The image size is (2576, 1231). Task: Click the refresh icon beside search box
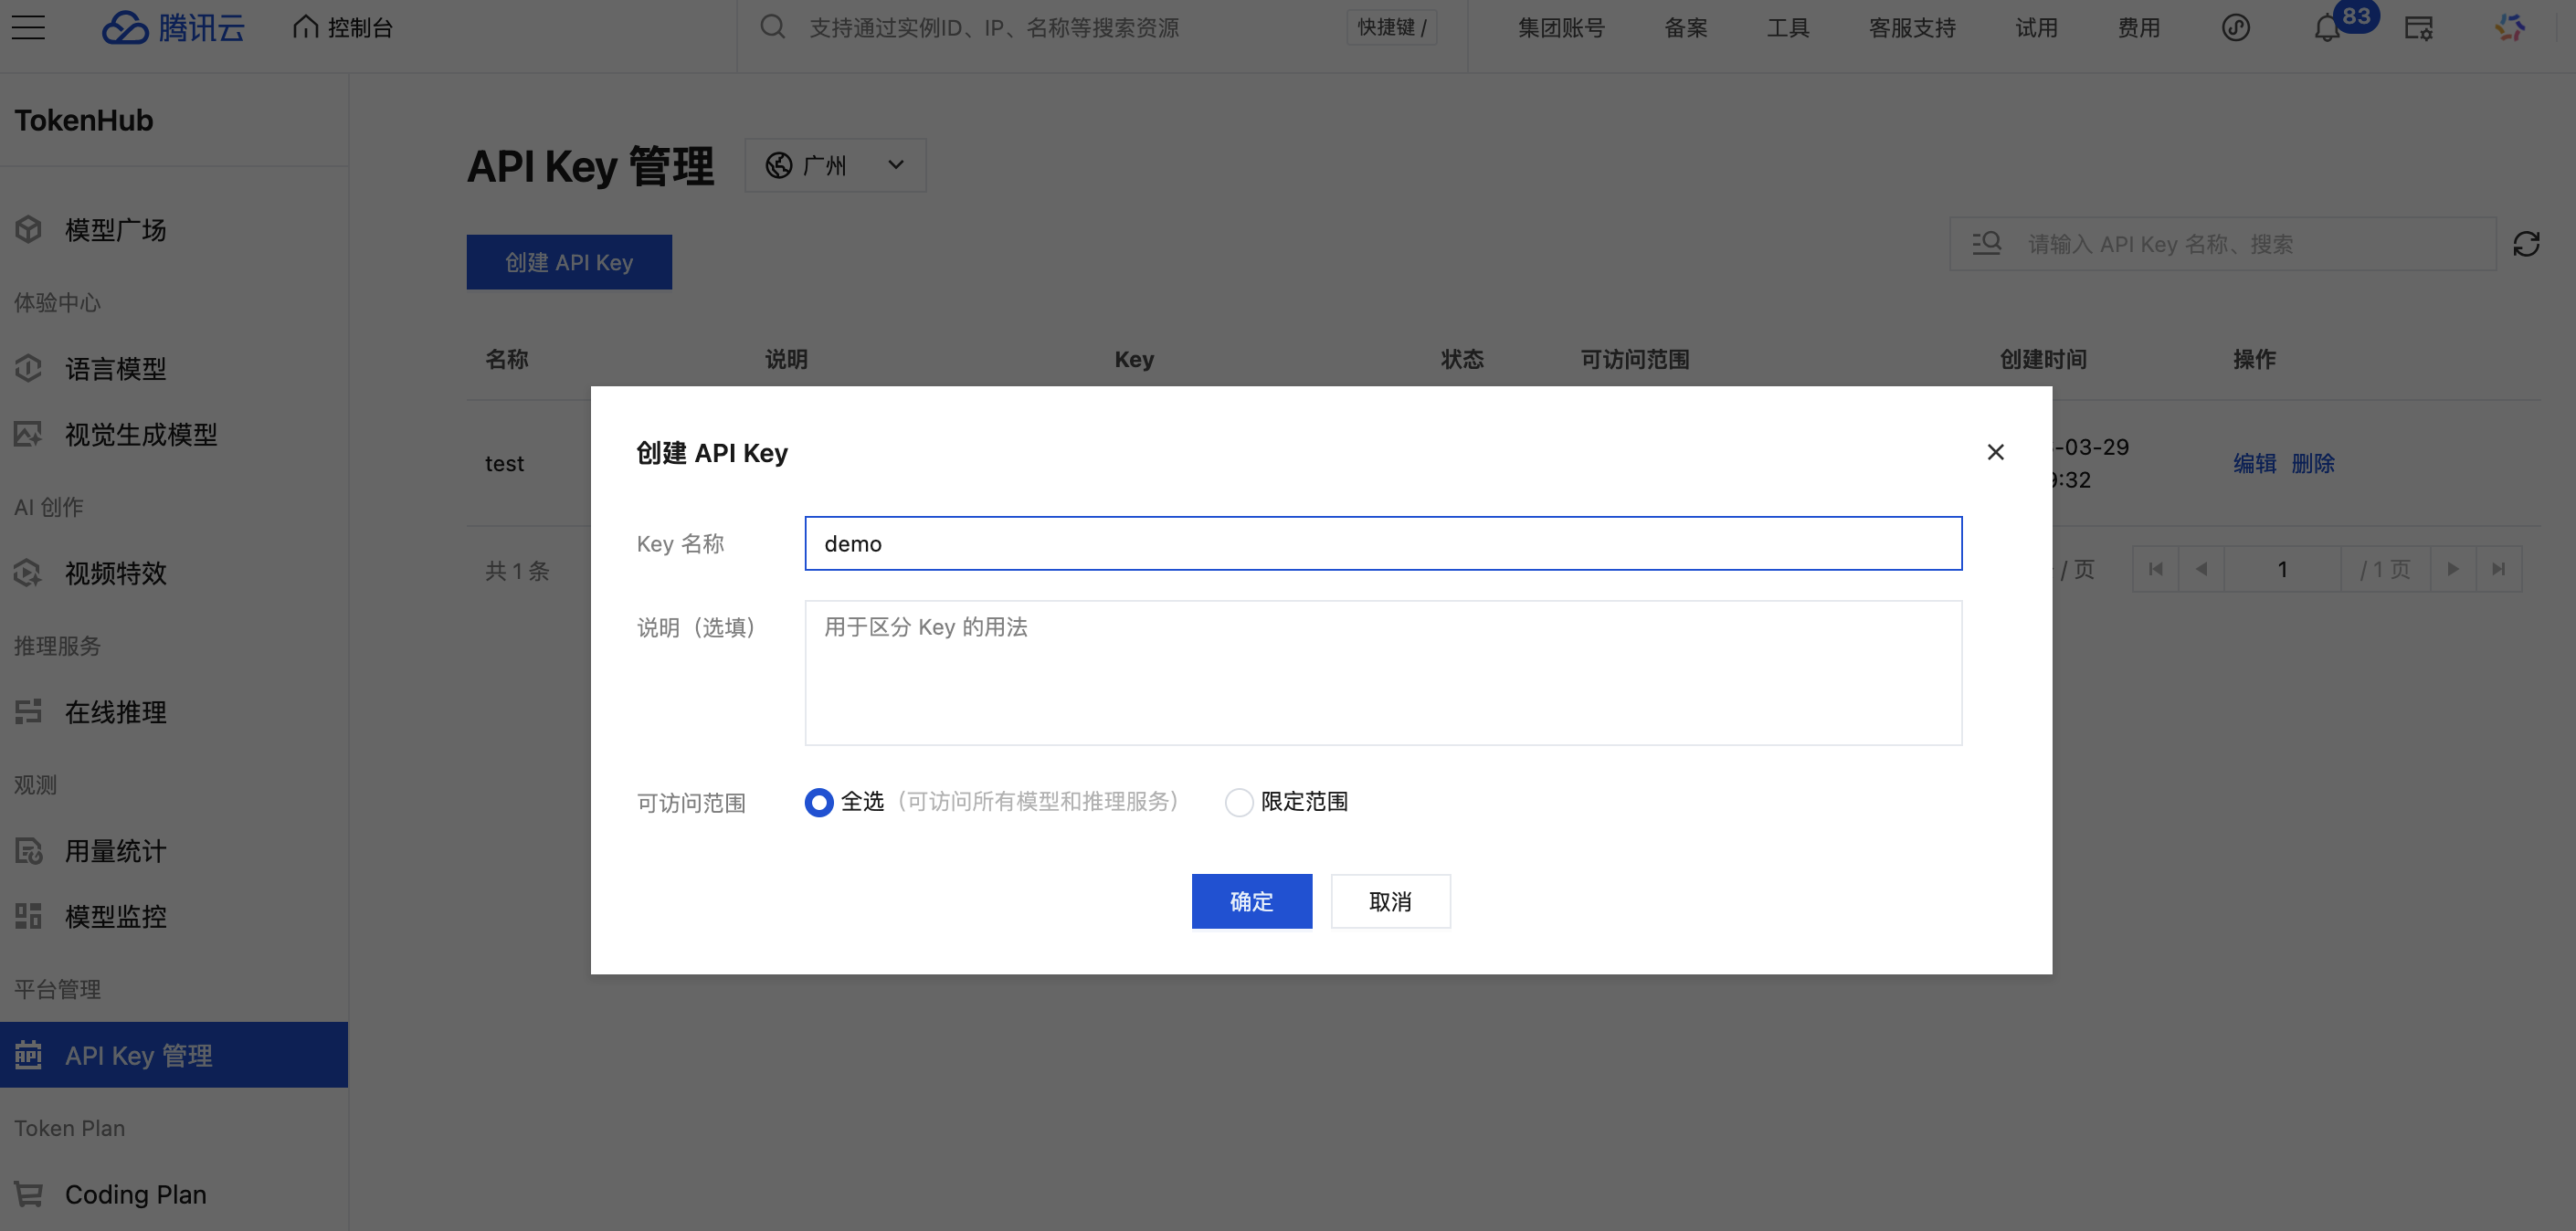point(2526,244)
